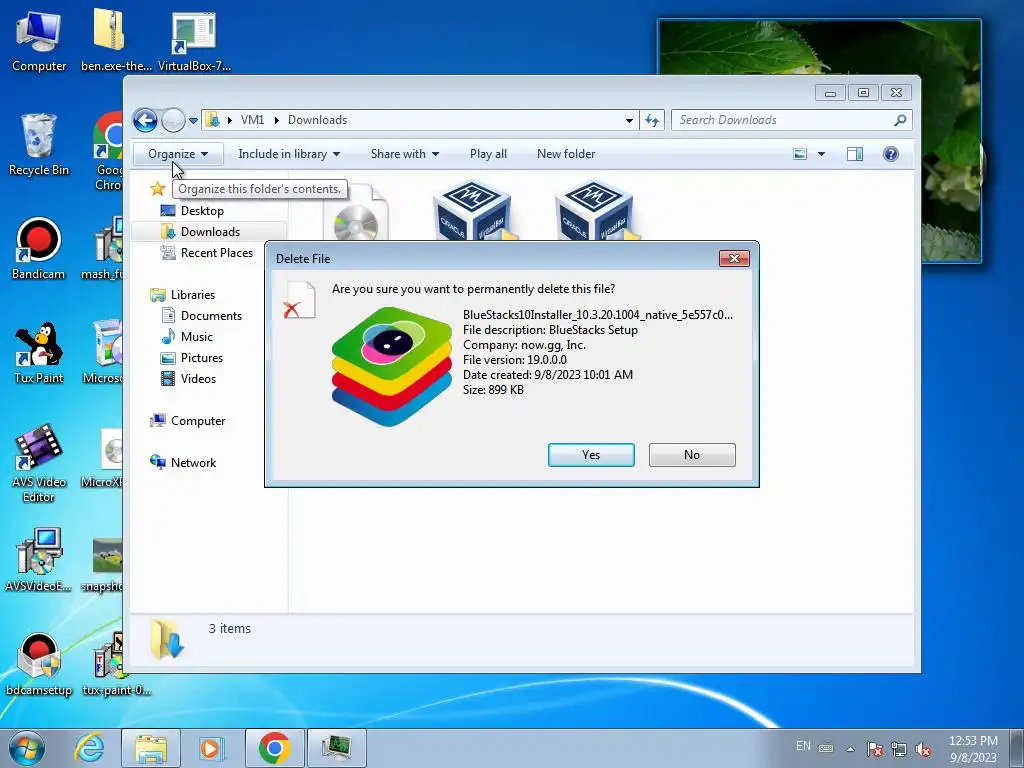Select Downloads in the address breadcrumb

(317, 120)
